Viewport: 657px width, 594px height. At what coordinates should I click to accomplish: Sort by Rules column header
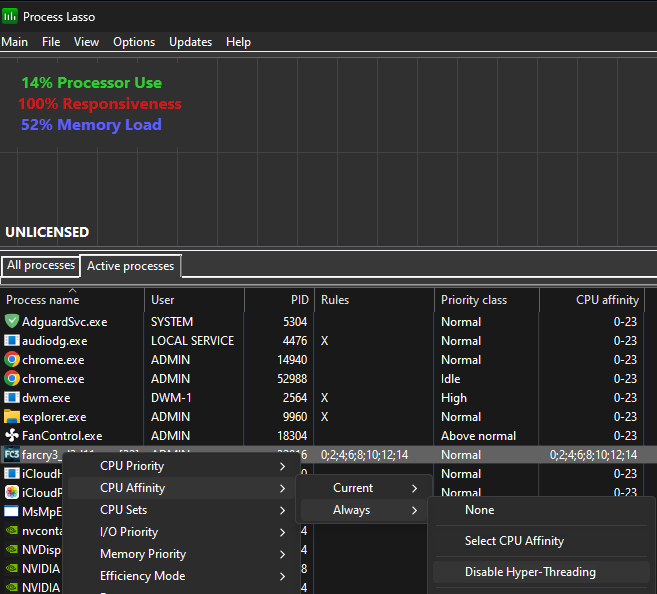pos(375,300)
